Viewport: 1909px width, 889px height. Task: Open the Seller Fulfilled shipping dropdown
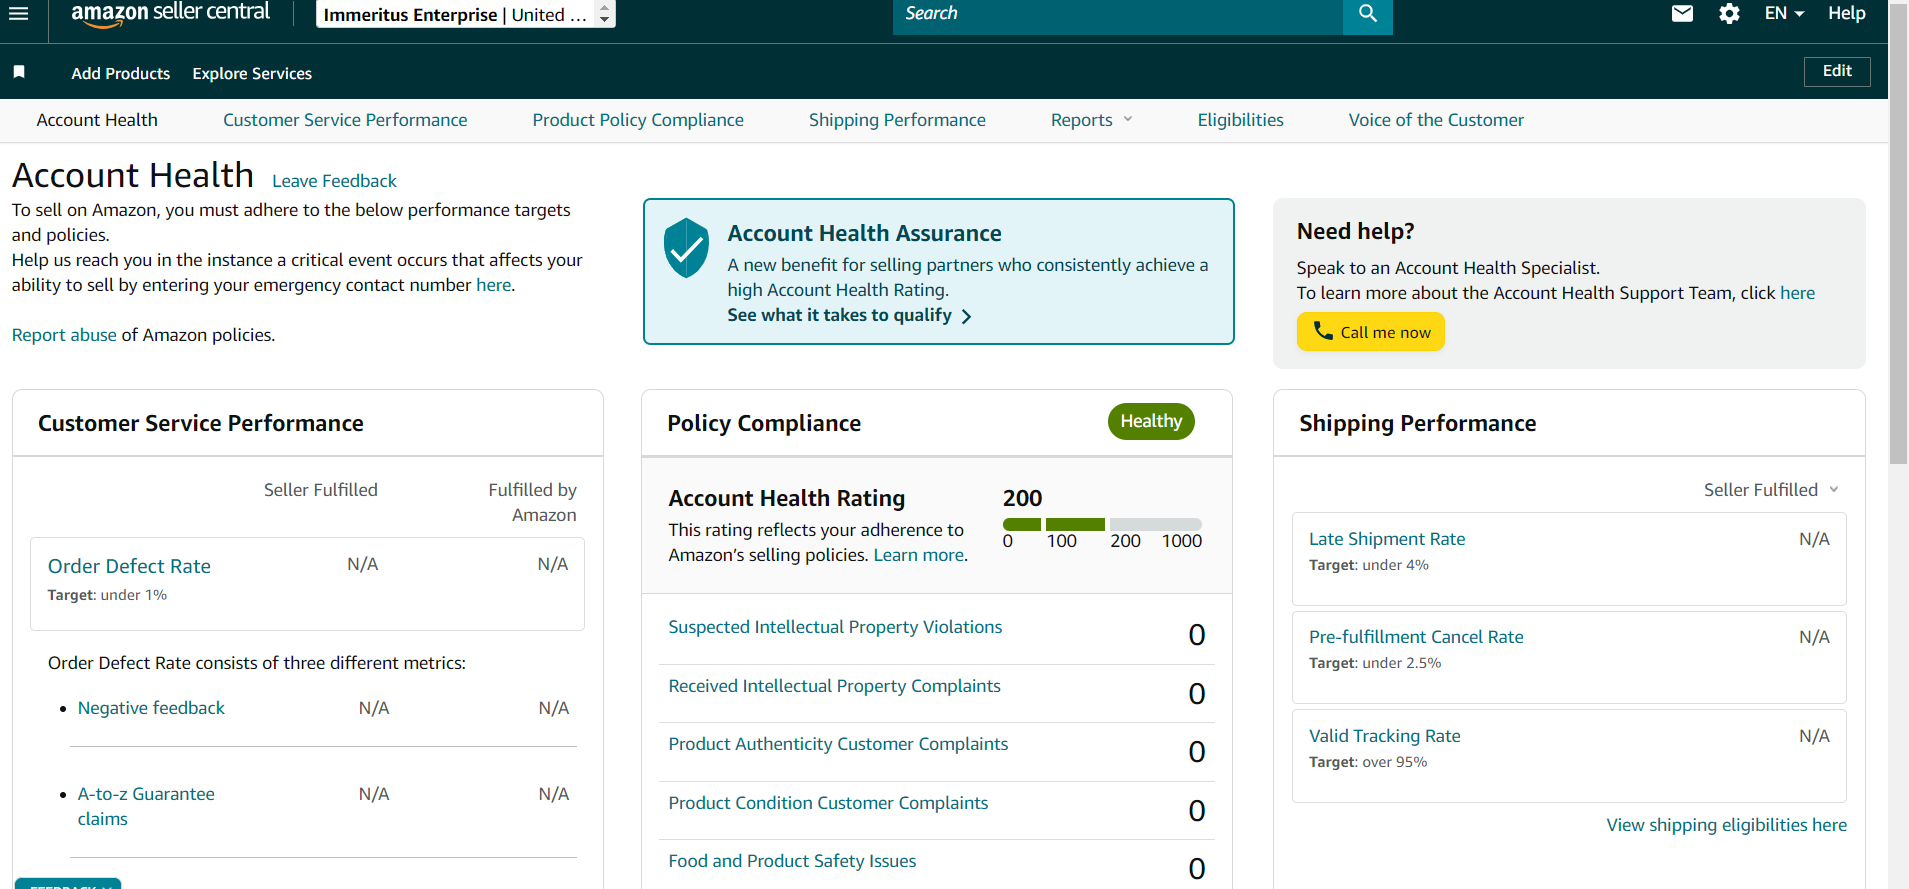[1771, 490]
